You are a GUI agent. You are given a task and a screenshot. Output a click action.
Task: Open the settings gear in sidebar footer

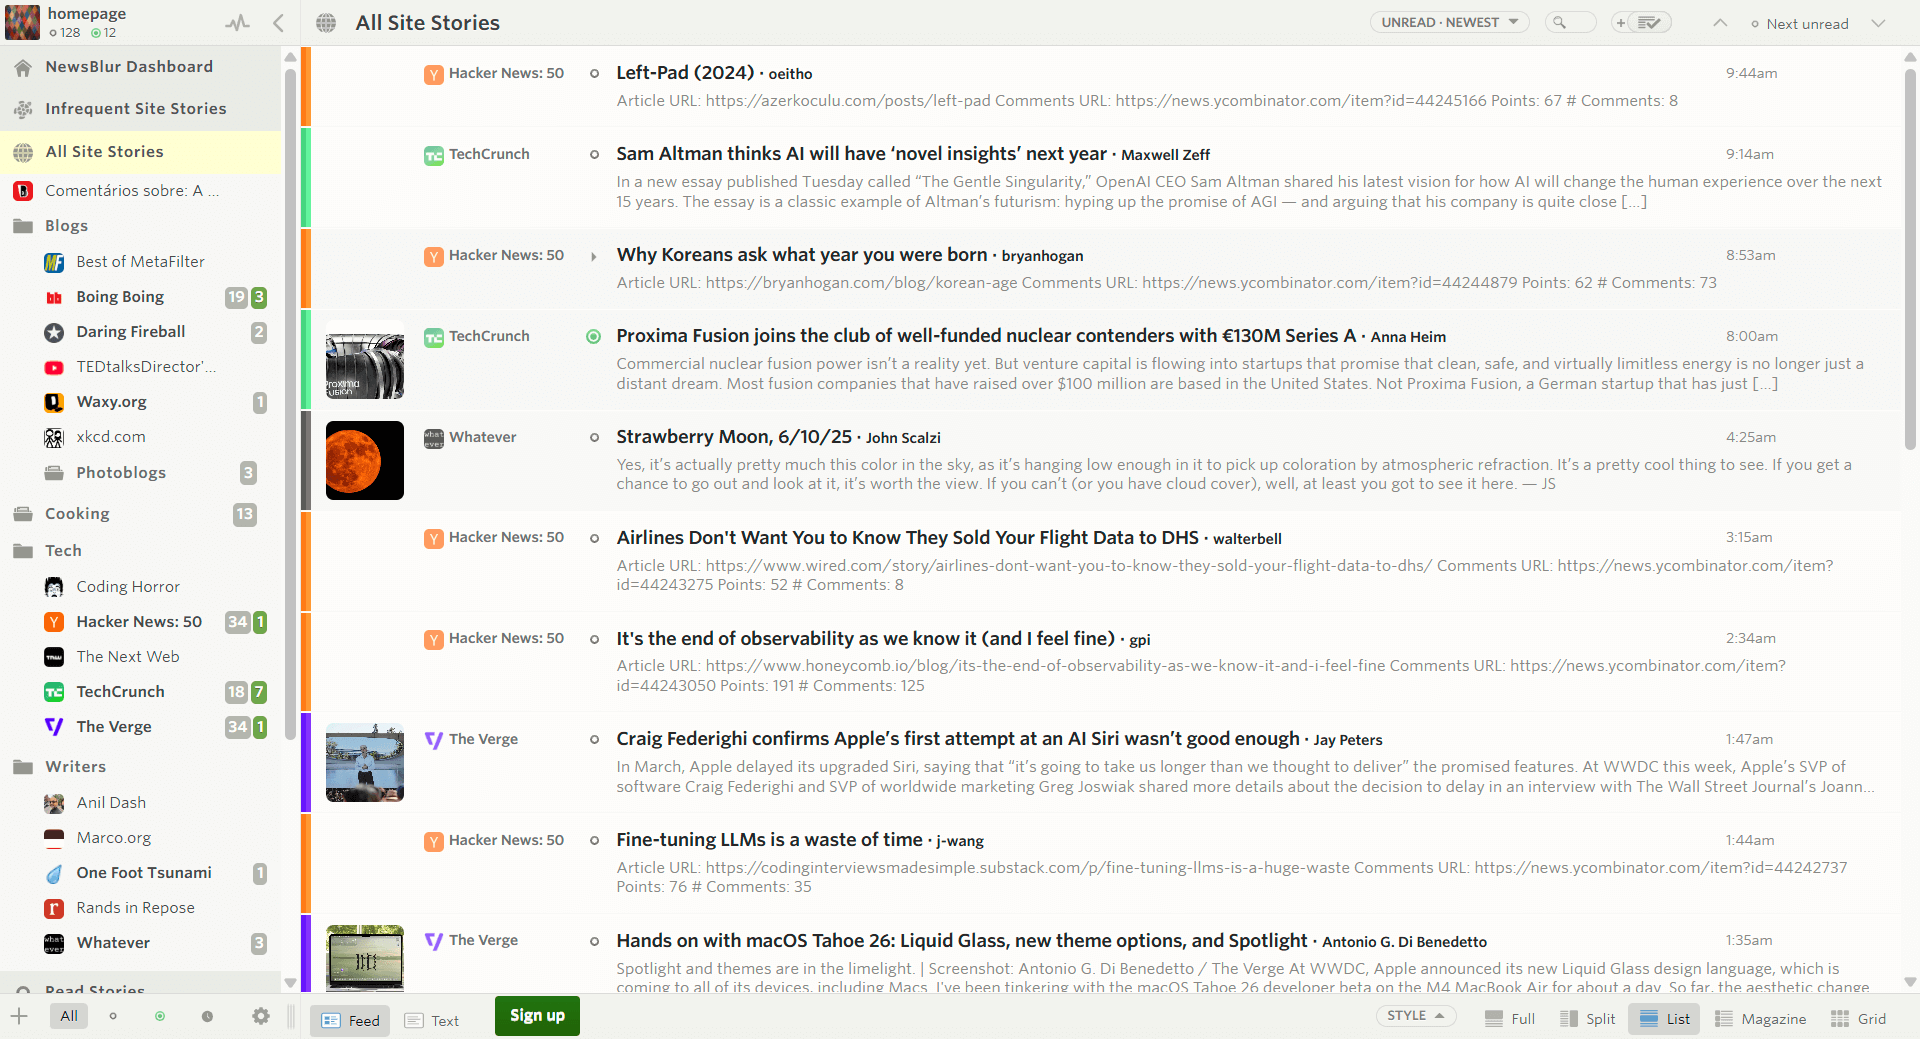(261, 1016)
